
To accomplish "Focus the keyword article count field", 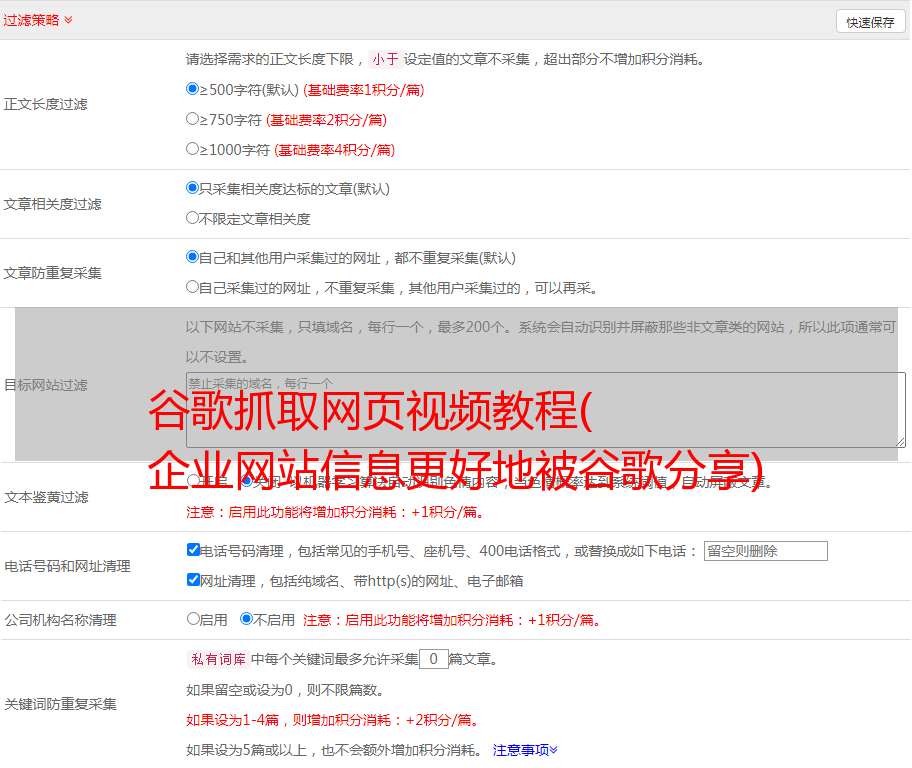I will pos(433,659).
